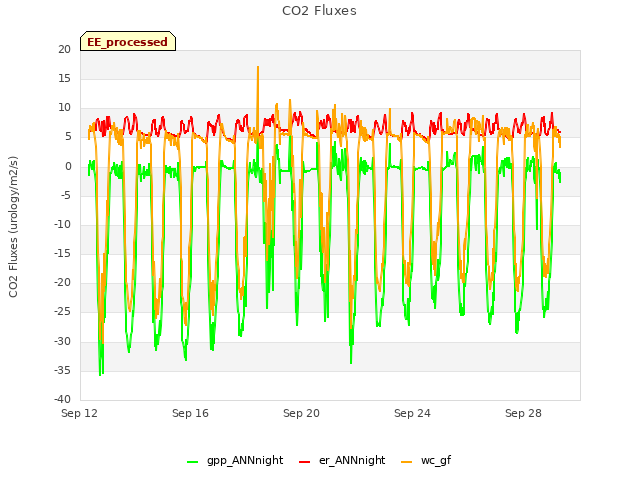Click the red er_ANNnight legend color marker
The width and height of the screenshot is (640, 480).
click(x=304, y=462)
